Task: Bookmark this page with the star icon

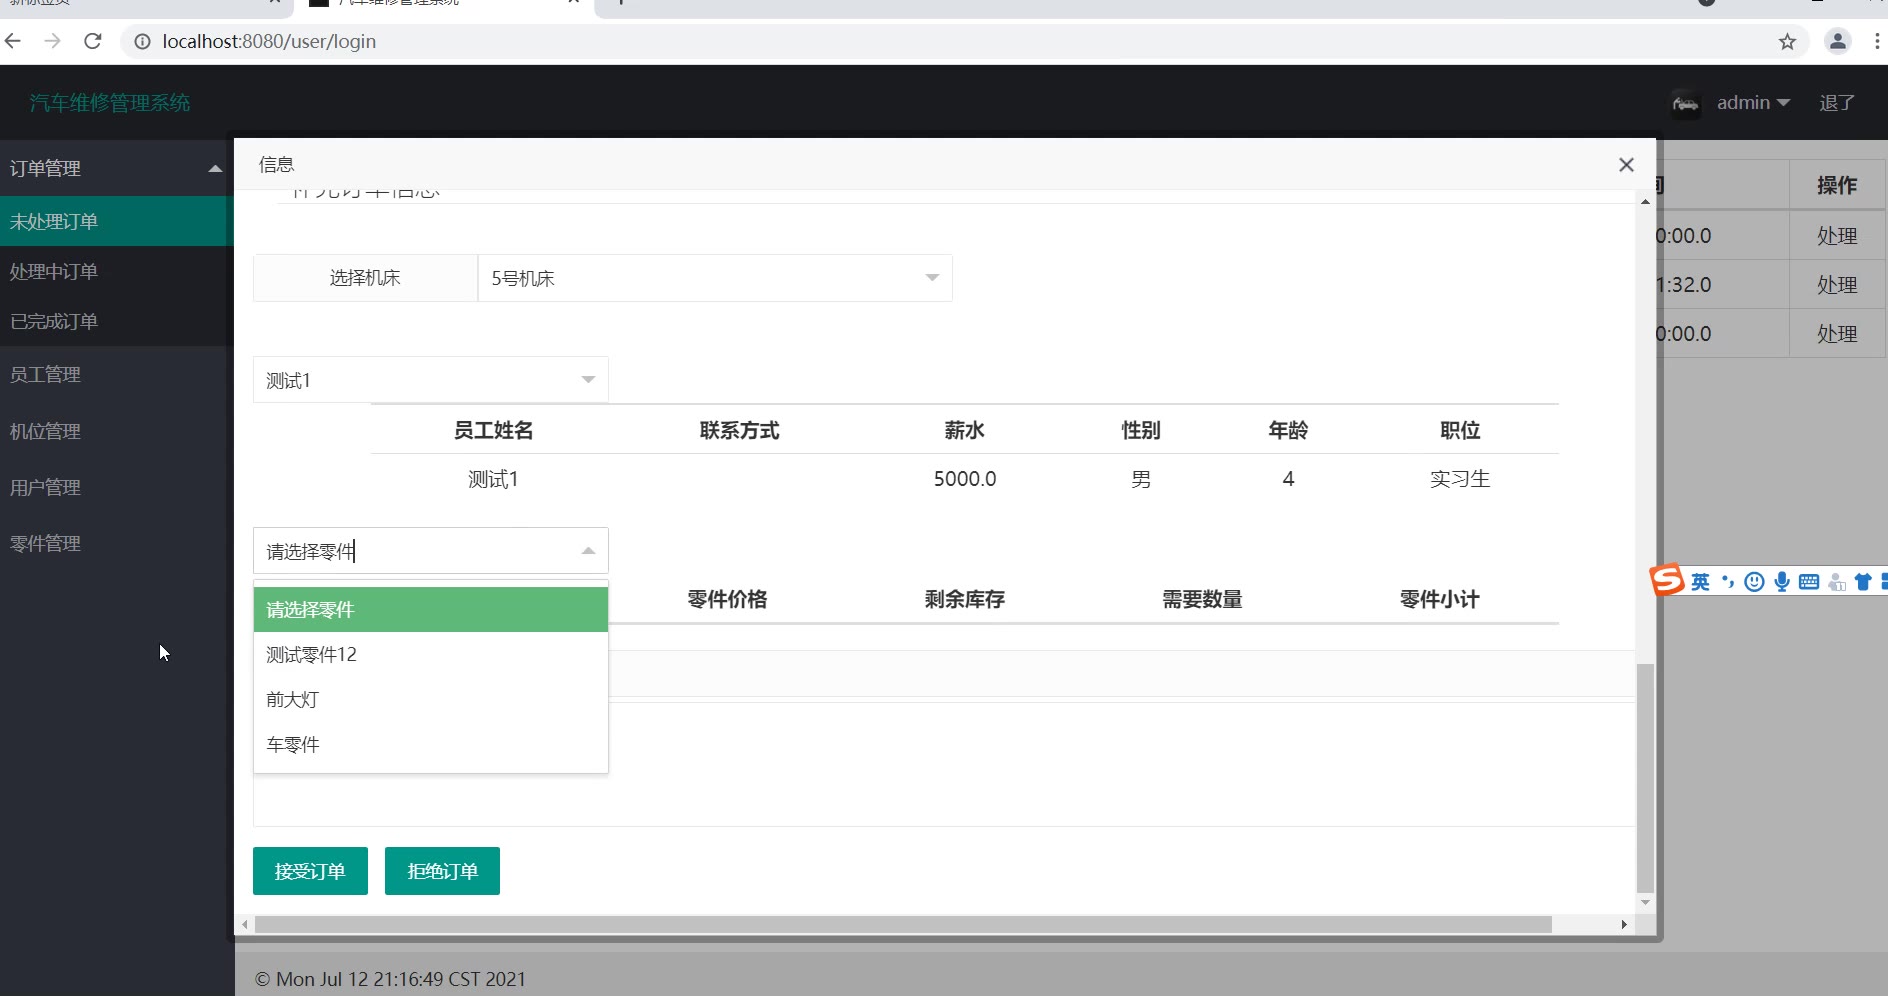Action: (x=1787, y=42)
